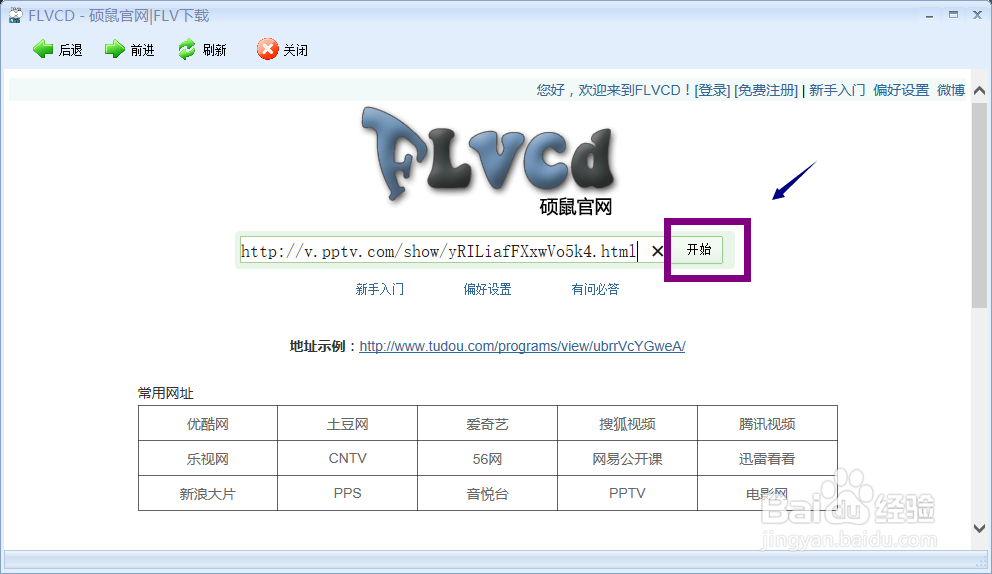Select CNTV in the site table
The image size is (992, 574).
[x=347, y=458]
